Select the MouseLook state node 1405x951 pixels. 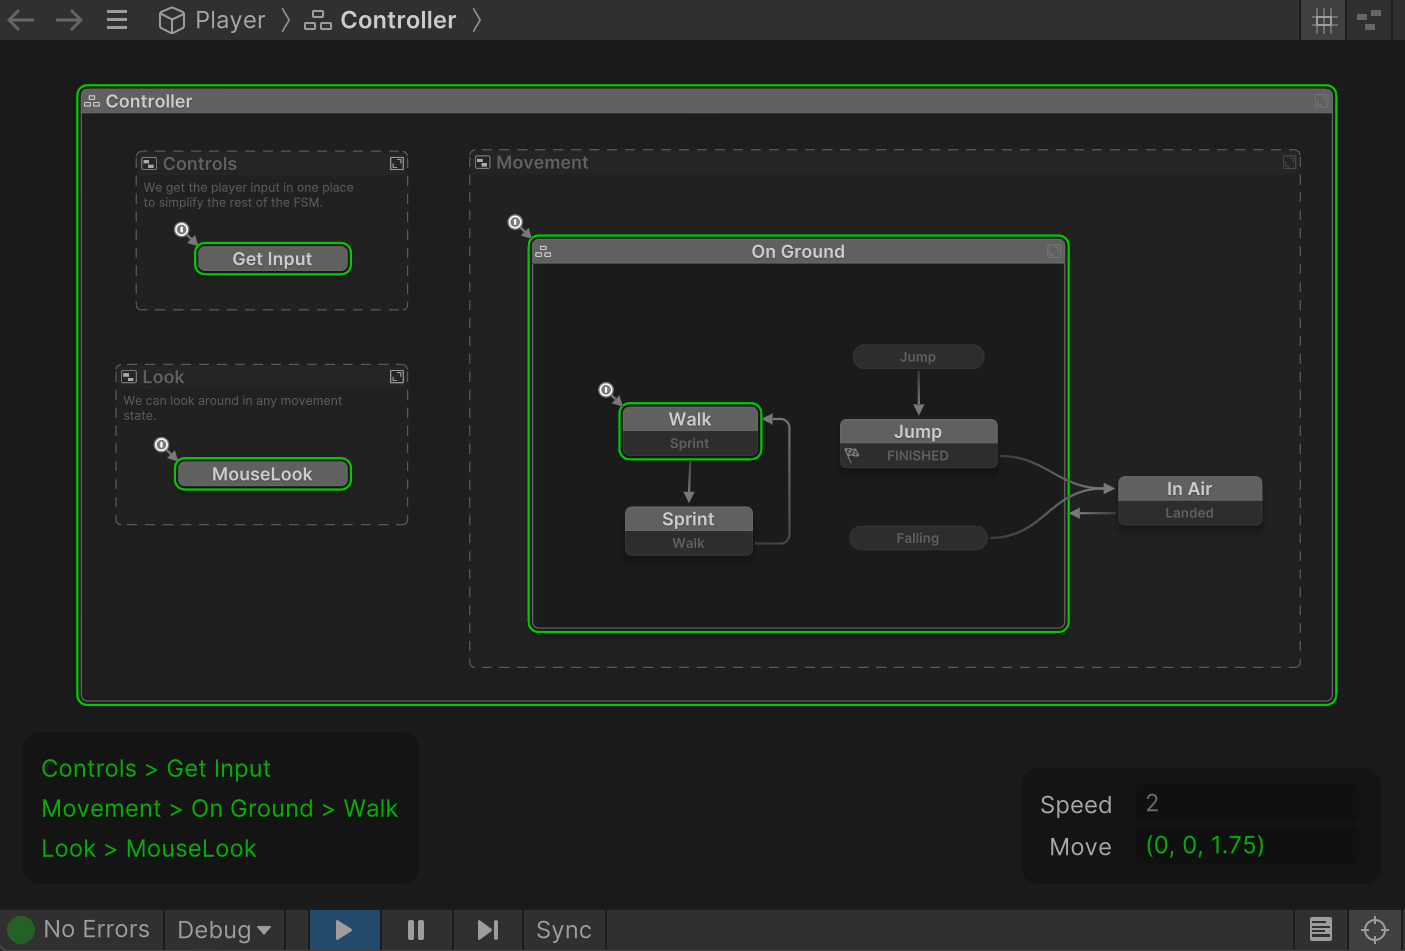pos(262,474)
